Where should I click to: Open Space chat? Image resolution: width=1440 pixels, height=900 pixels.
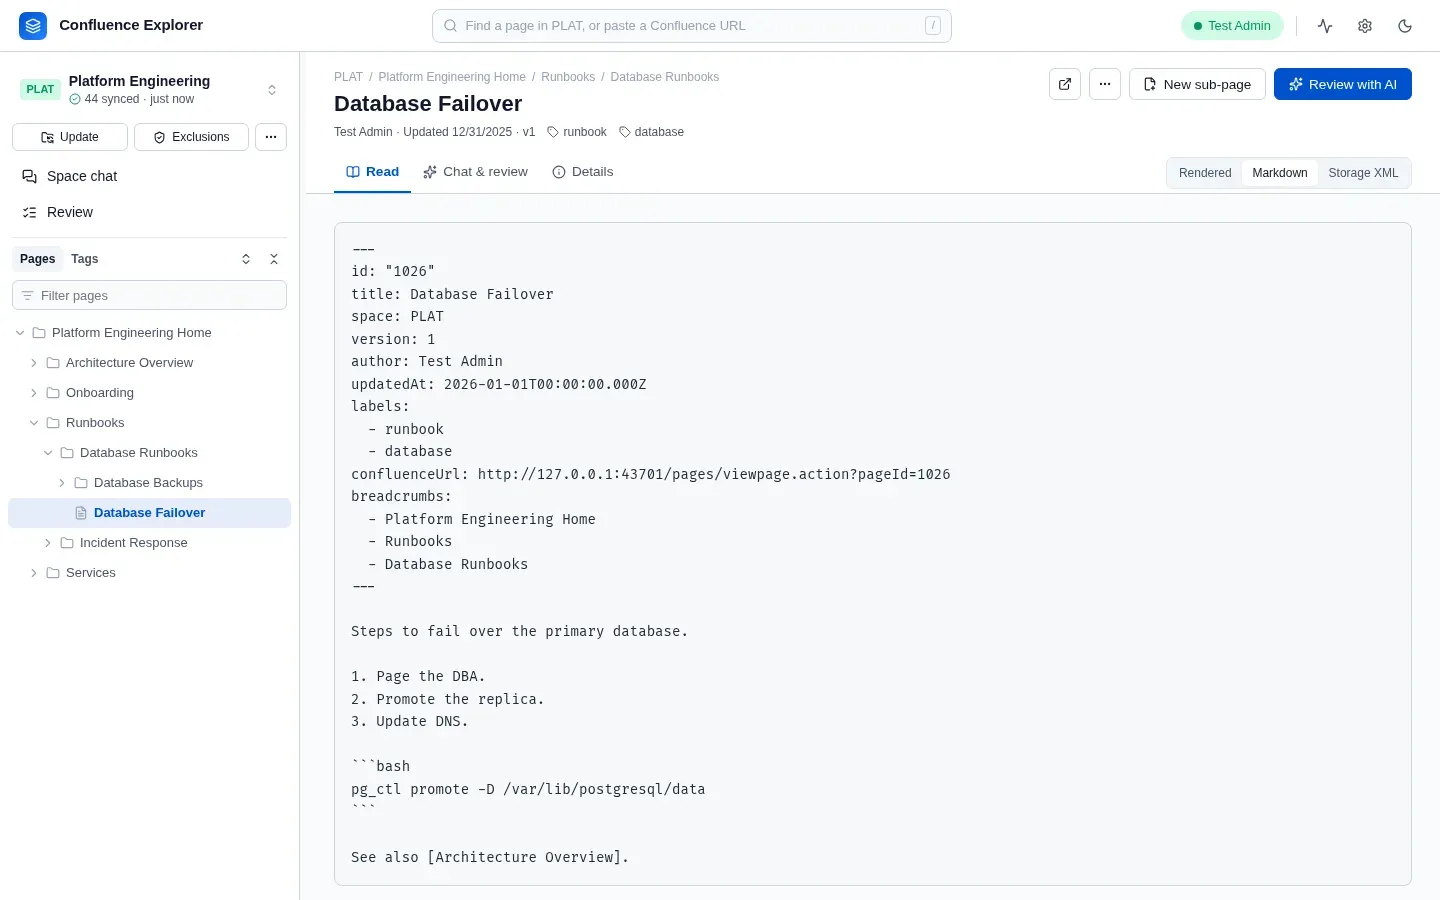click(x=149, y=176)
